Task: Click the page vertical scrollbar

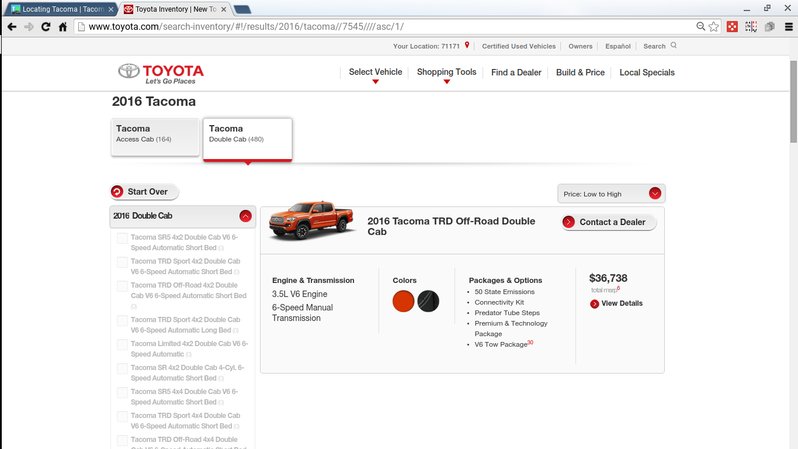Action: tap(793, 102)
